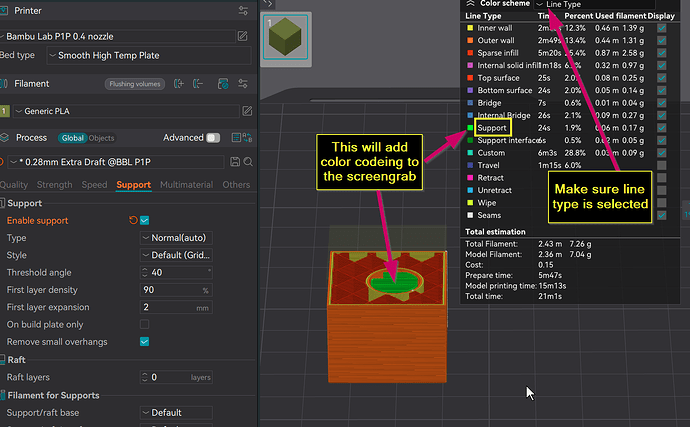The width and height of the screenshot is (690, 427).
Task: Open the process parameter table icon
Action: pyautogui.click(x=236, y=138)
